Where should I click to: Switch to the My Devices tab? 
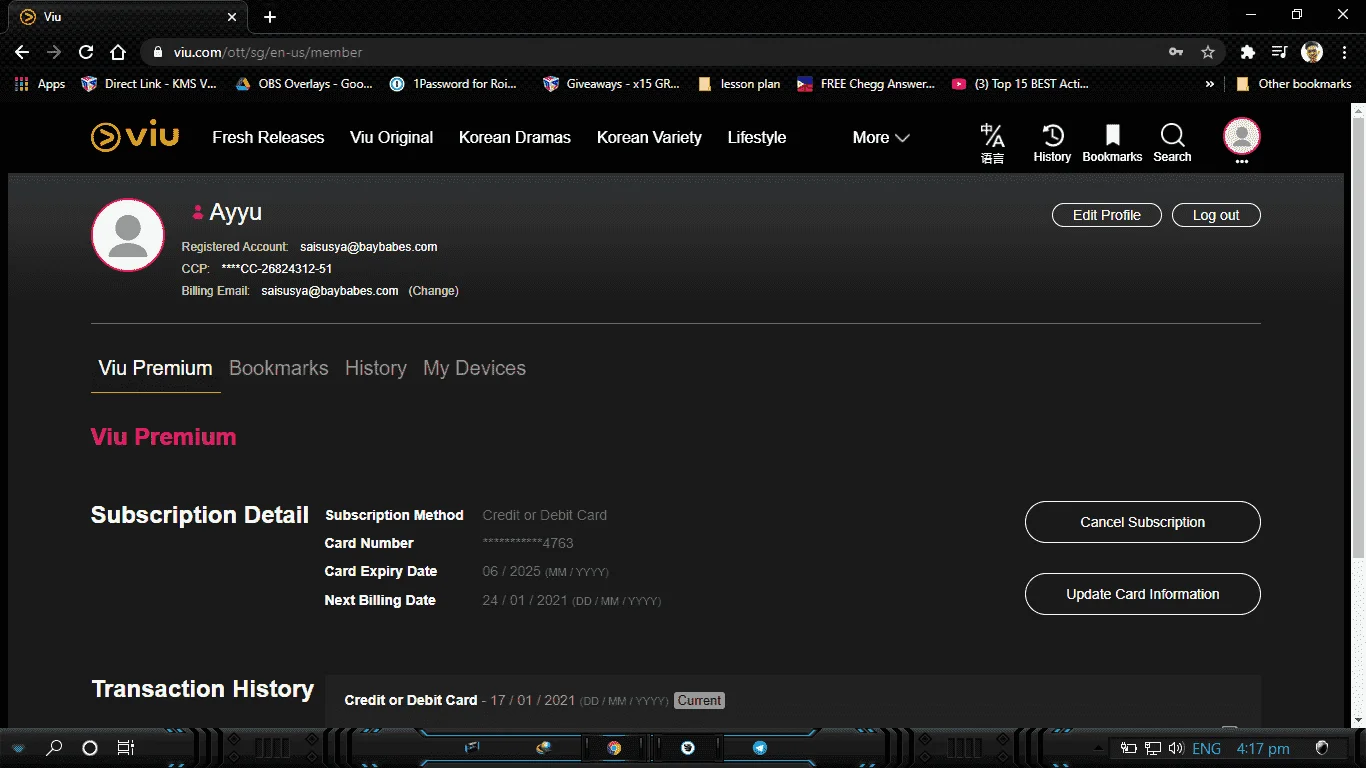474,368
